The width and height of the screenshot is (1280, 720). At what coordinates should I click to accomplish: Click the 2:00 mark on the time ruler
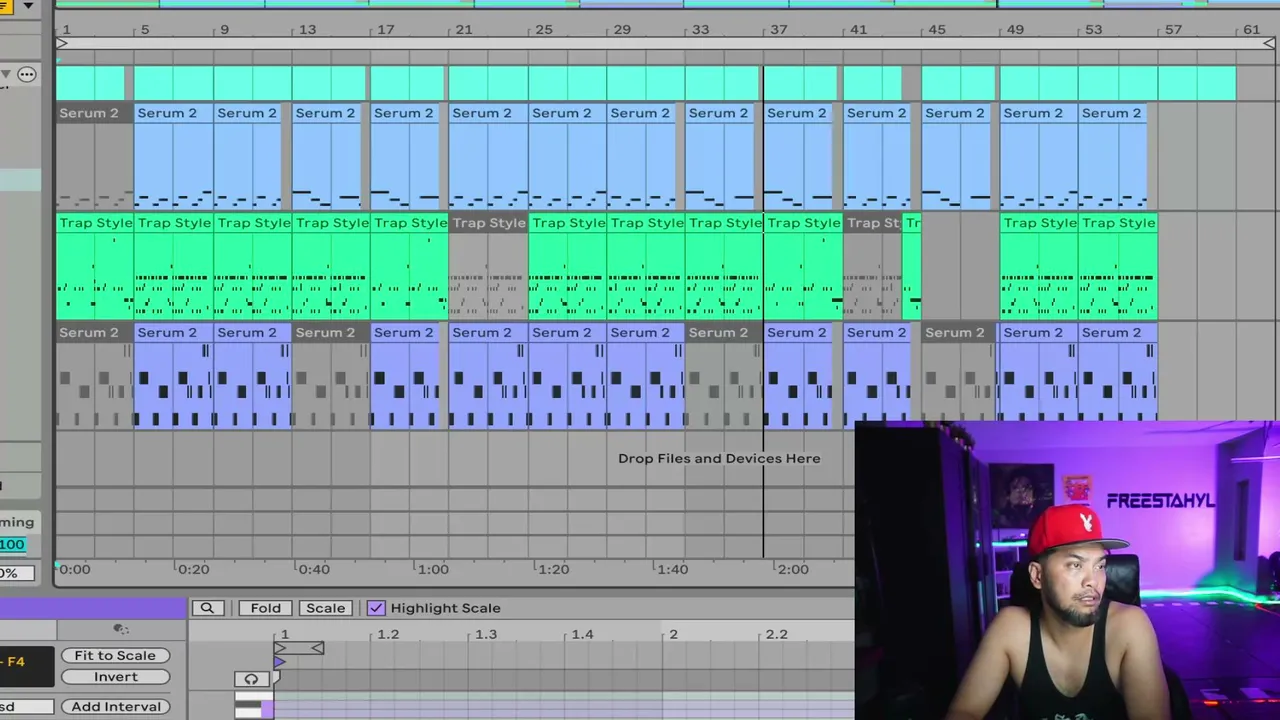(x=793, y=569)
